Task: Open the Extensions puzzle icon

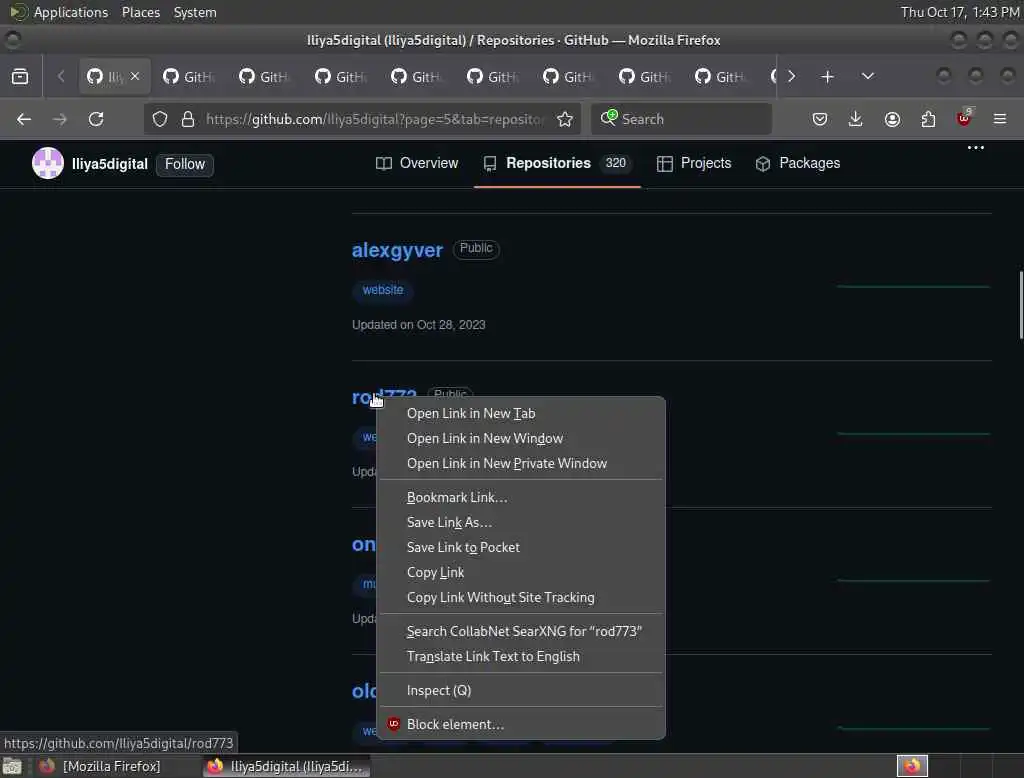Action: coord(928,119)
